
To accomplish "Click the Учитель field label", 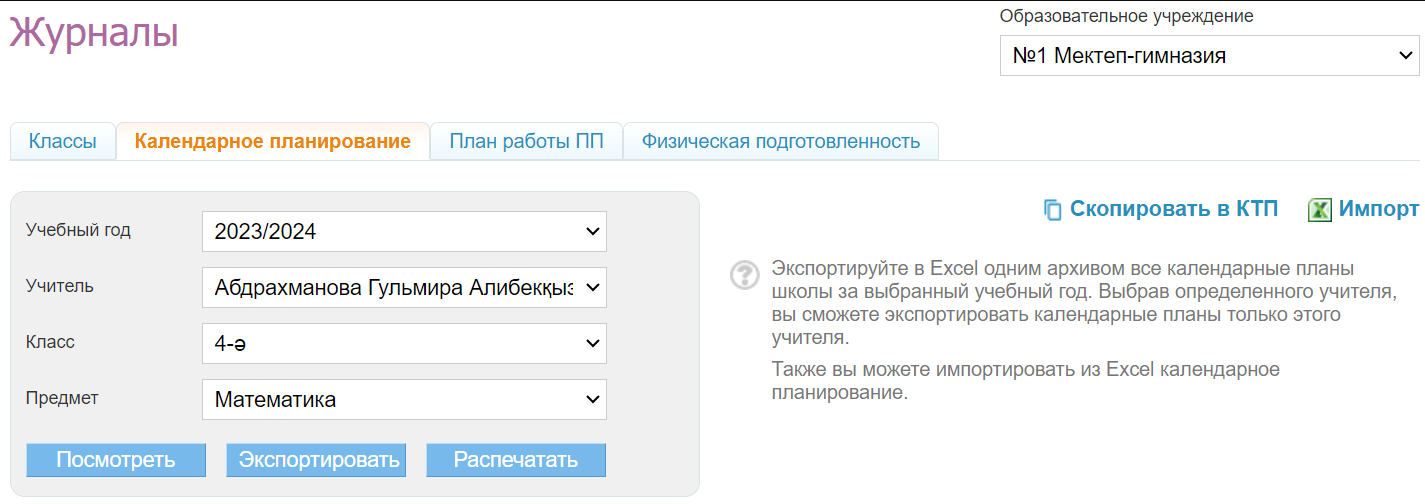I will [60, 286].
